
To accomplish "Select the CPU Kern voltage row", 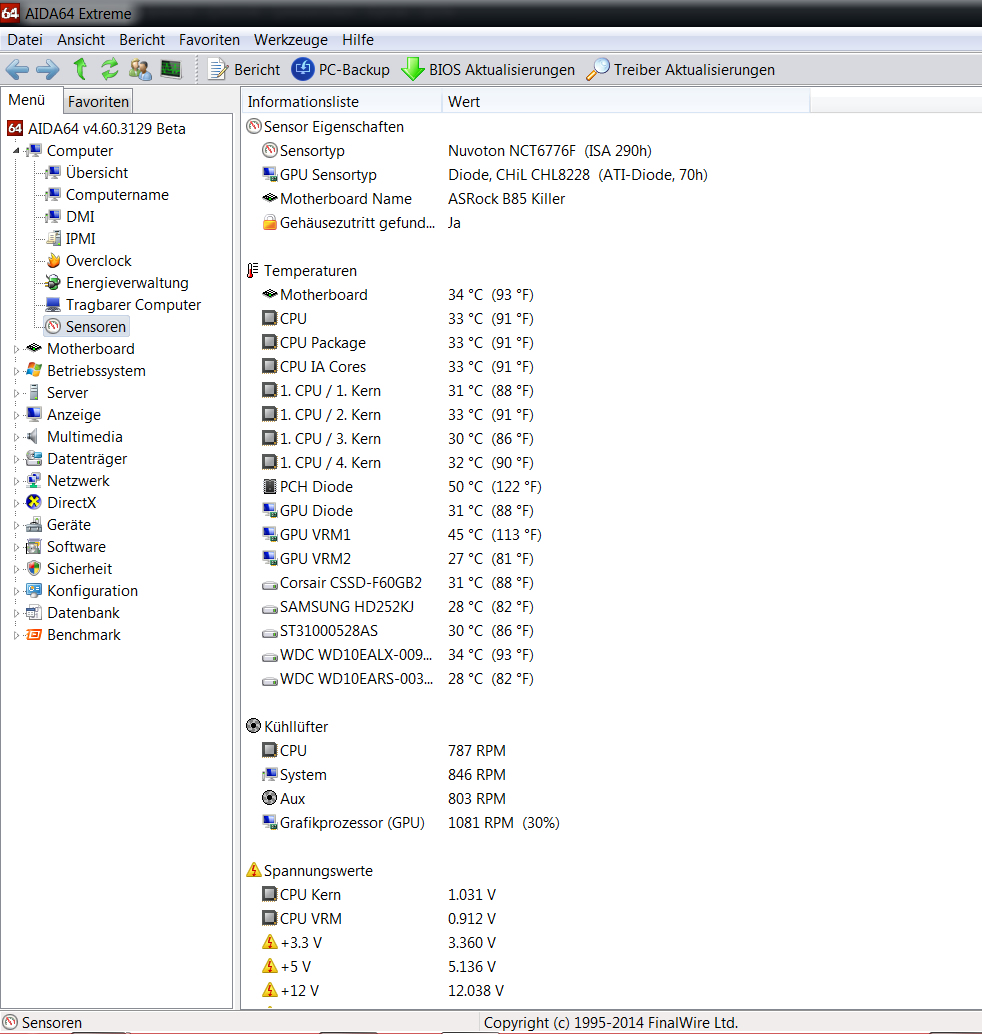I will click(379, 895).
